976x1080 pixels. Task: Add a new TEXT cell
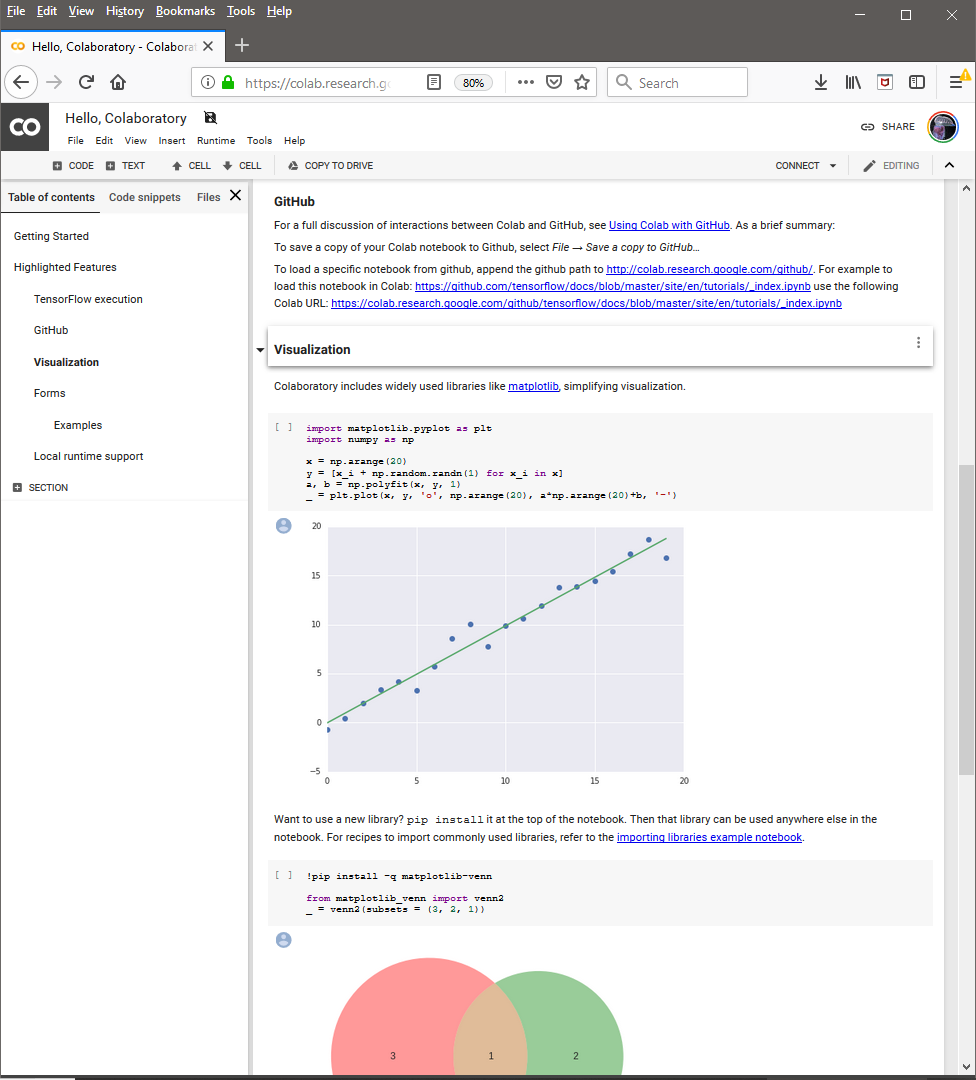tap(125, 166)
